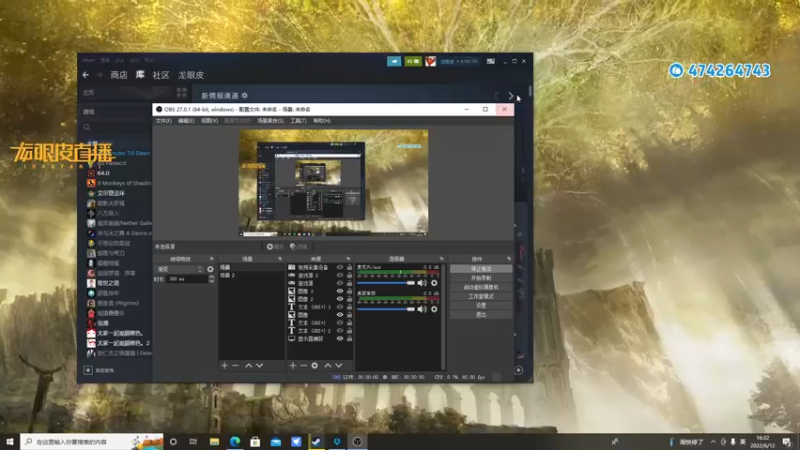
Task: Remove selected scene with minus icon
Action: click(235, 365)
